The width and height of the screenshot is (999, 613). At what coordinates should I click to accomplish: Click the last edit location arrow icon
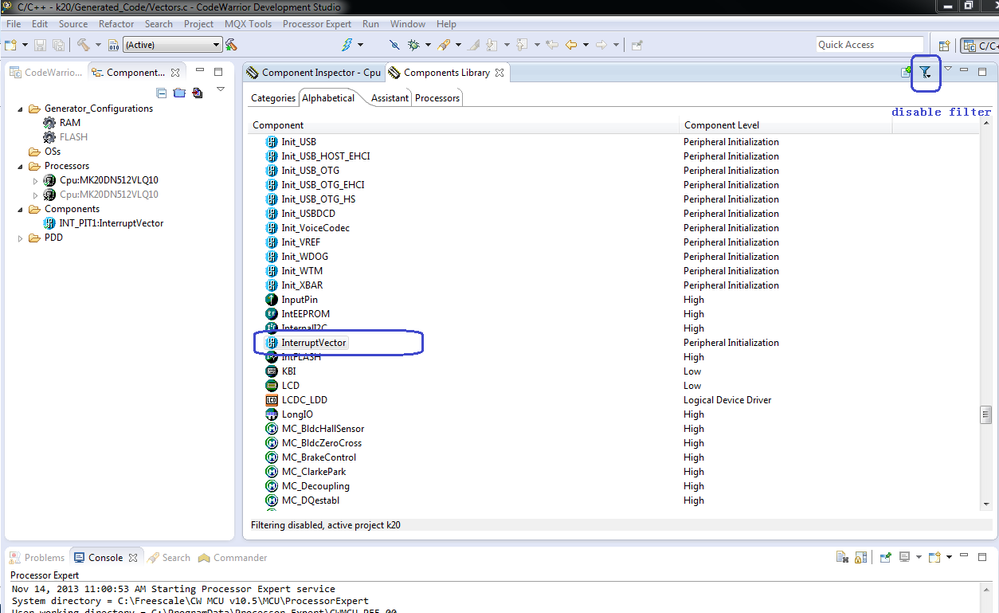(552, 45)
